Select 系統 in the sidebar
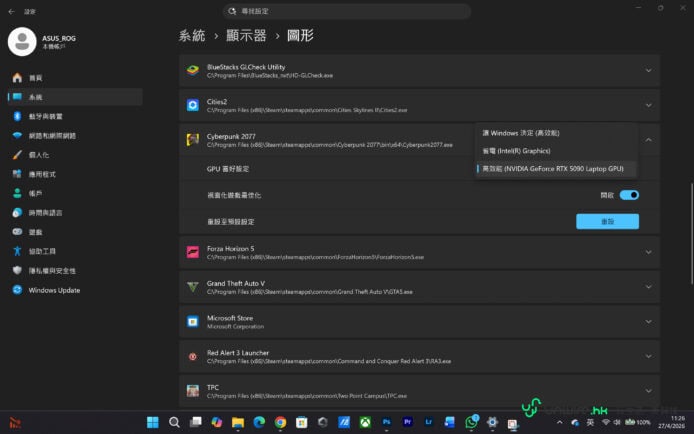Screen dimensions: 694x434 tap(75, 97)
